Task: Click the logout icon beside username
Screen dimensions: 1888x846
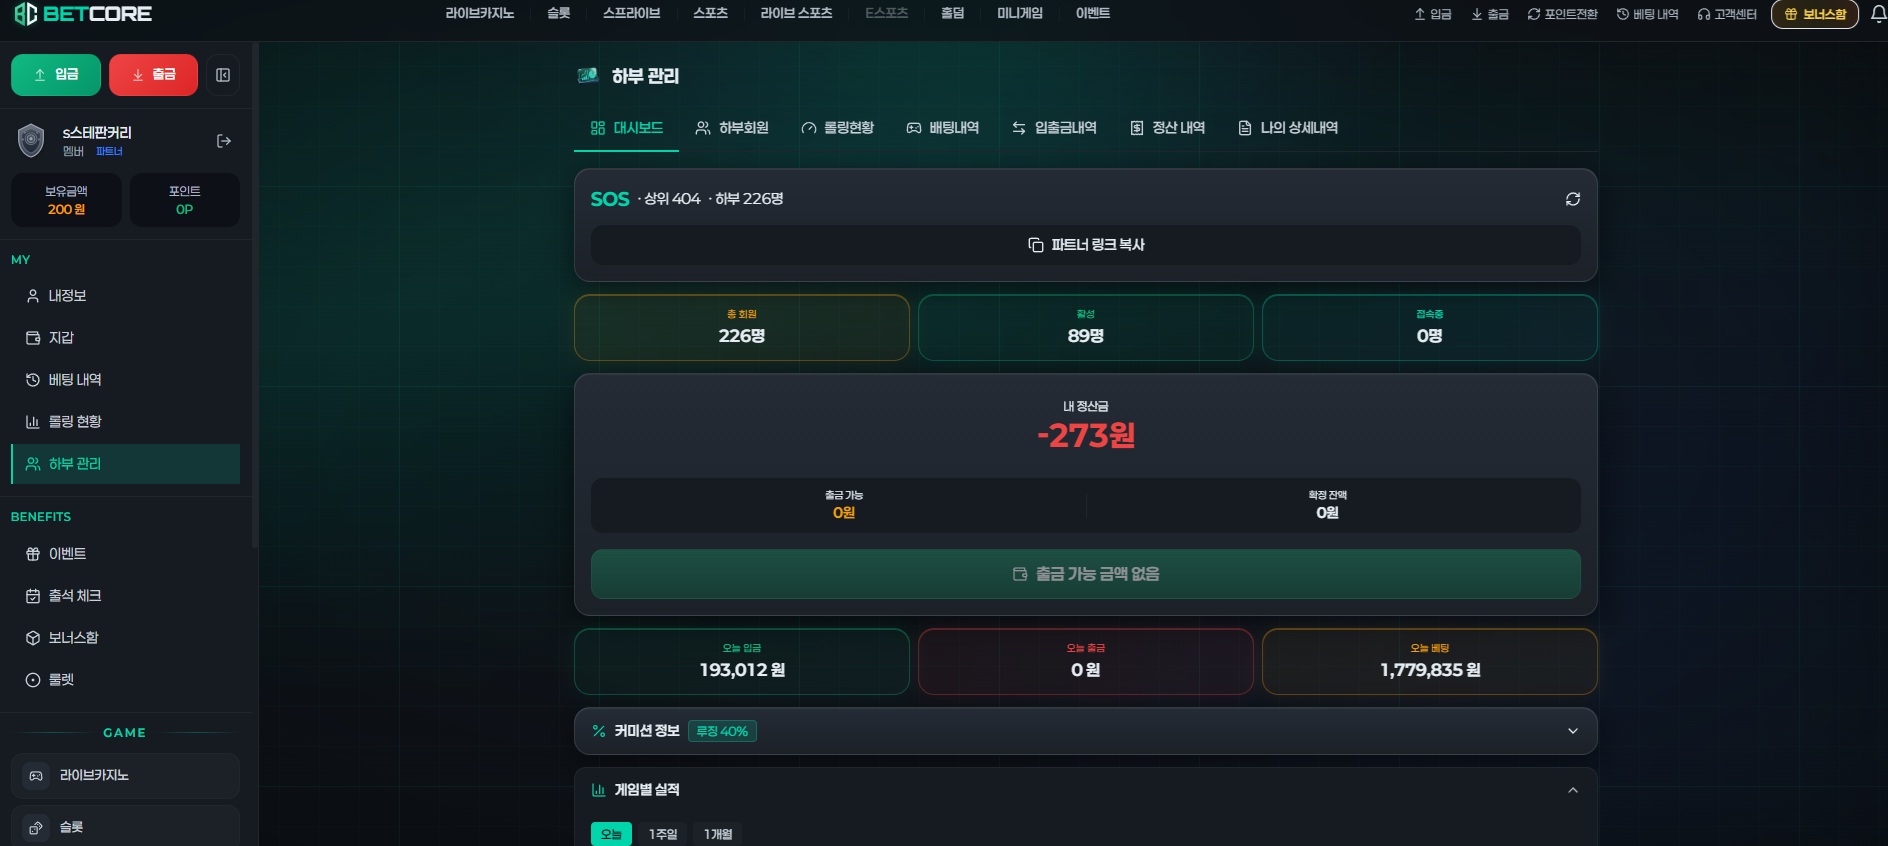Action: 224,141
